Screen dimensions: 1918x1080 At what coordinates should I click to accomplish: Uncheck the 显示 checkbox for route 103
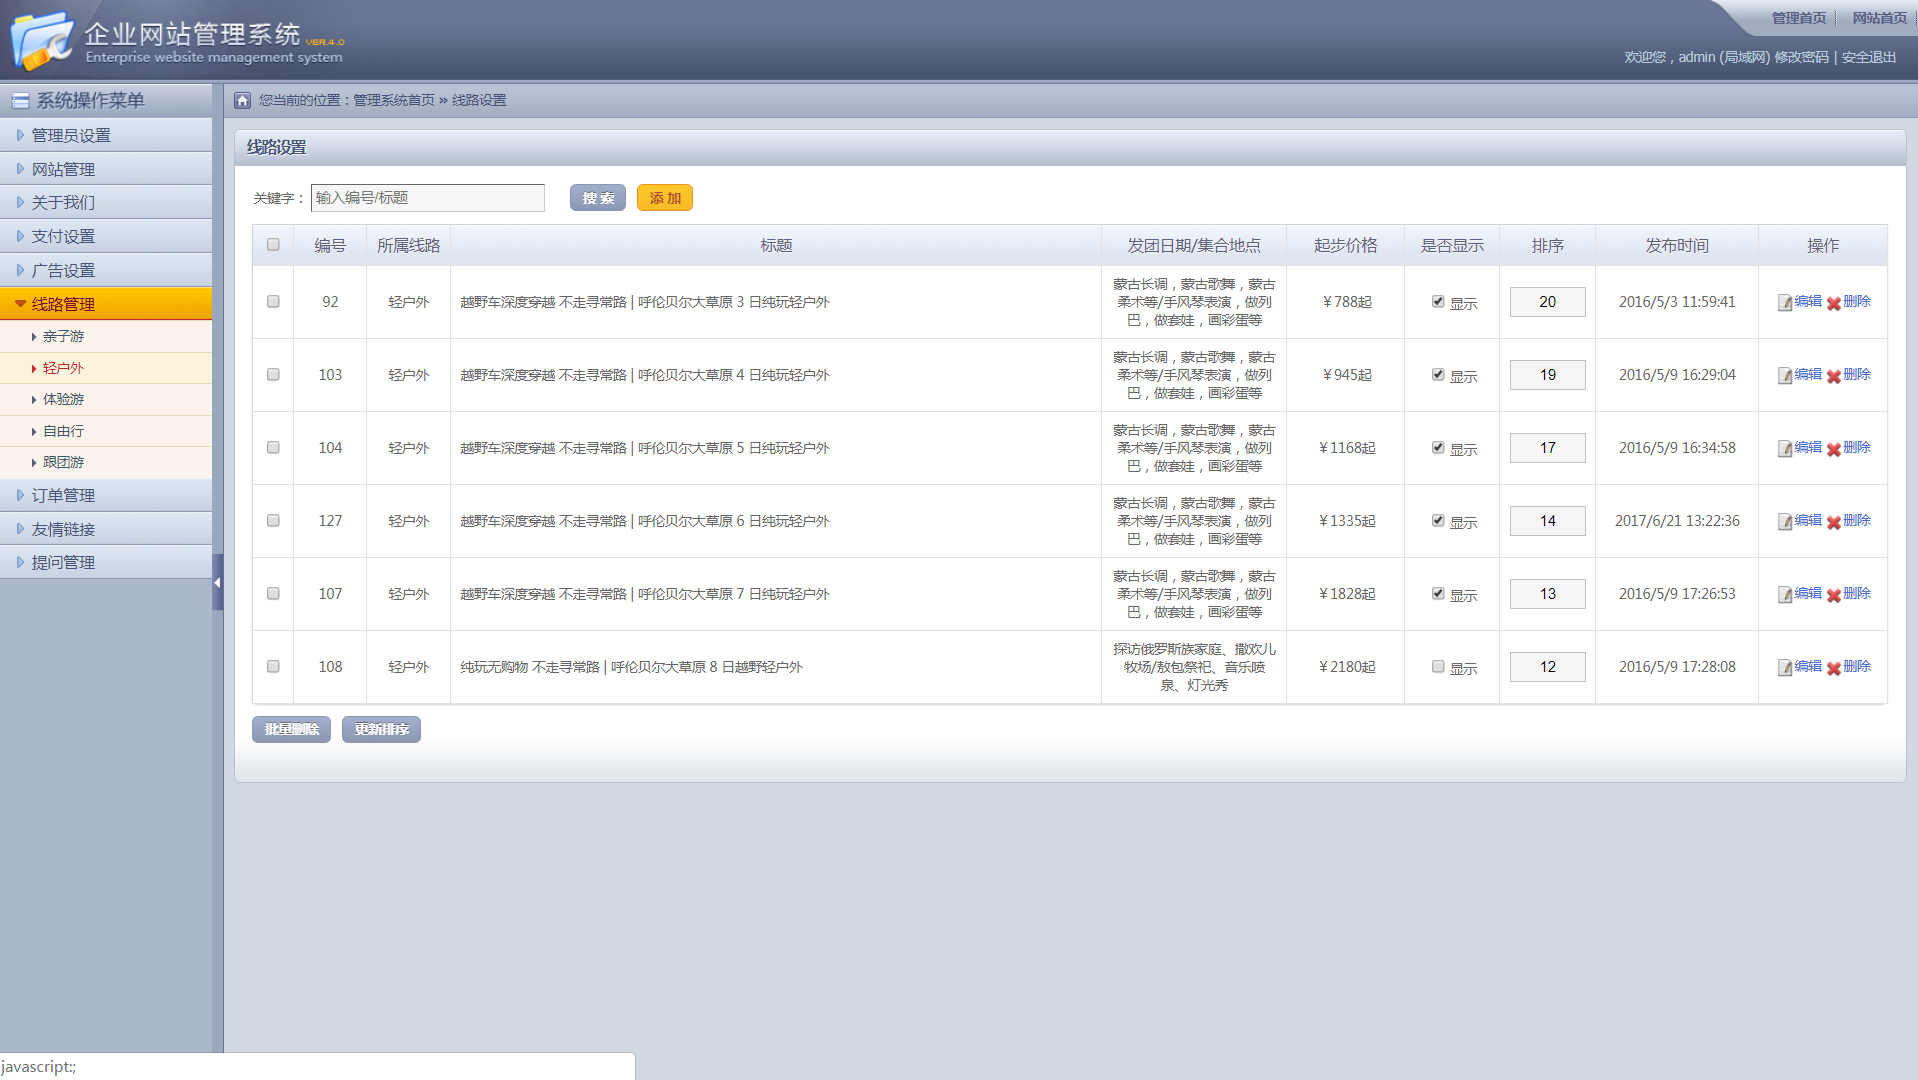tap(1438, 375)
